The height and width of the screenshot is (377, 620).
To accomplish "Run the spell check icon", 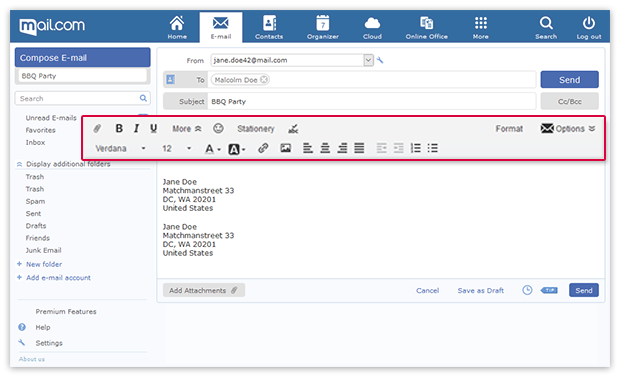I will [x=293, y=129].
